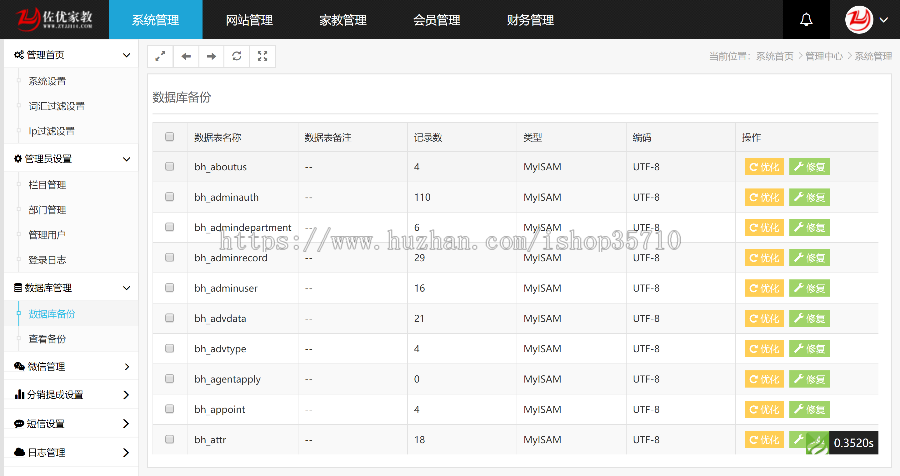
Task: Click 优化 button for bh_adminauth
Action: tap(764, 198)
